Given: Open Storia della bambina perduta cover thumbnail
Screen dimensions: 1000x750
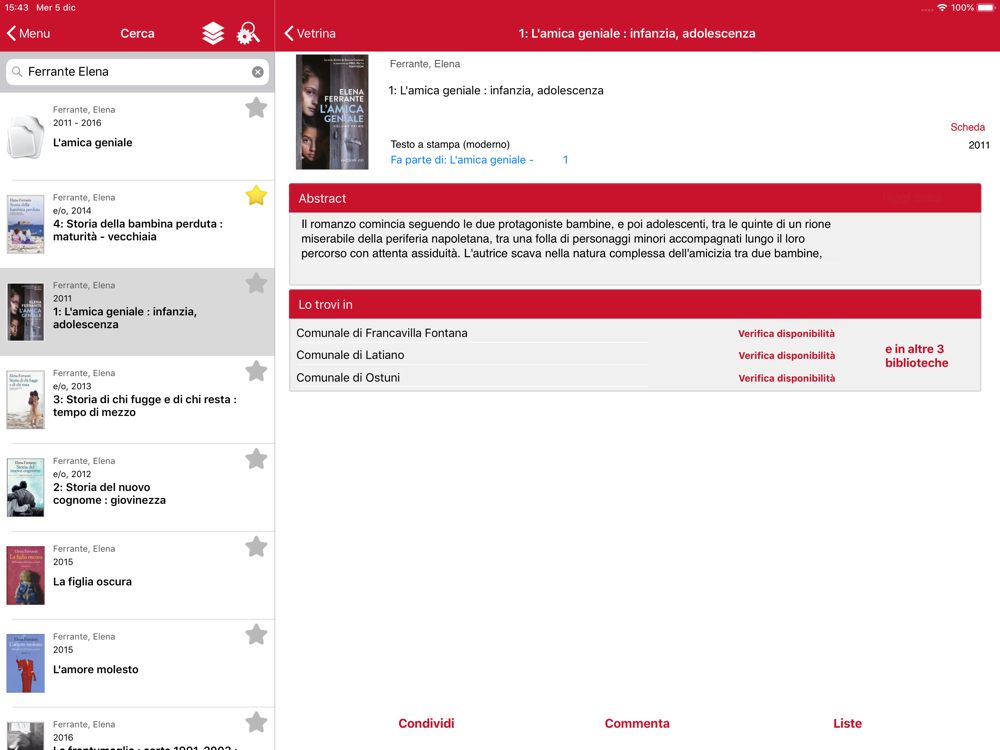Looking at the screenshot, I should tap(26, 224).
